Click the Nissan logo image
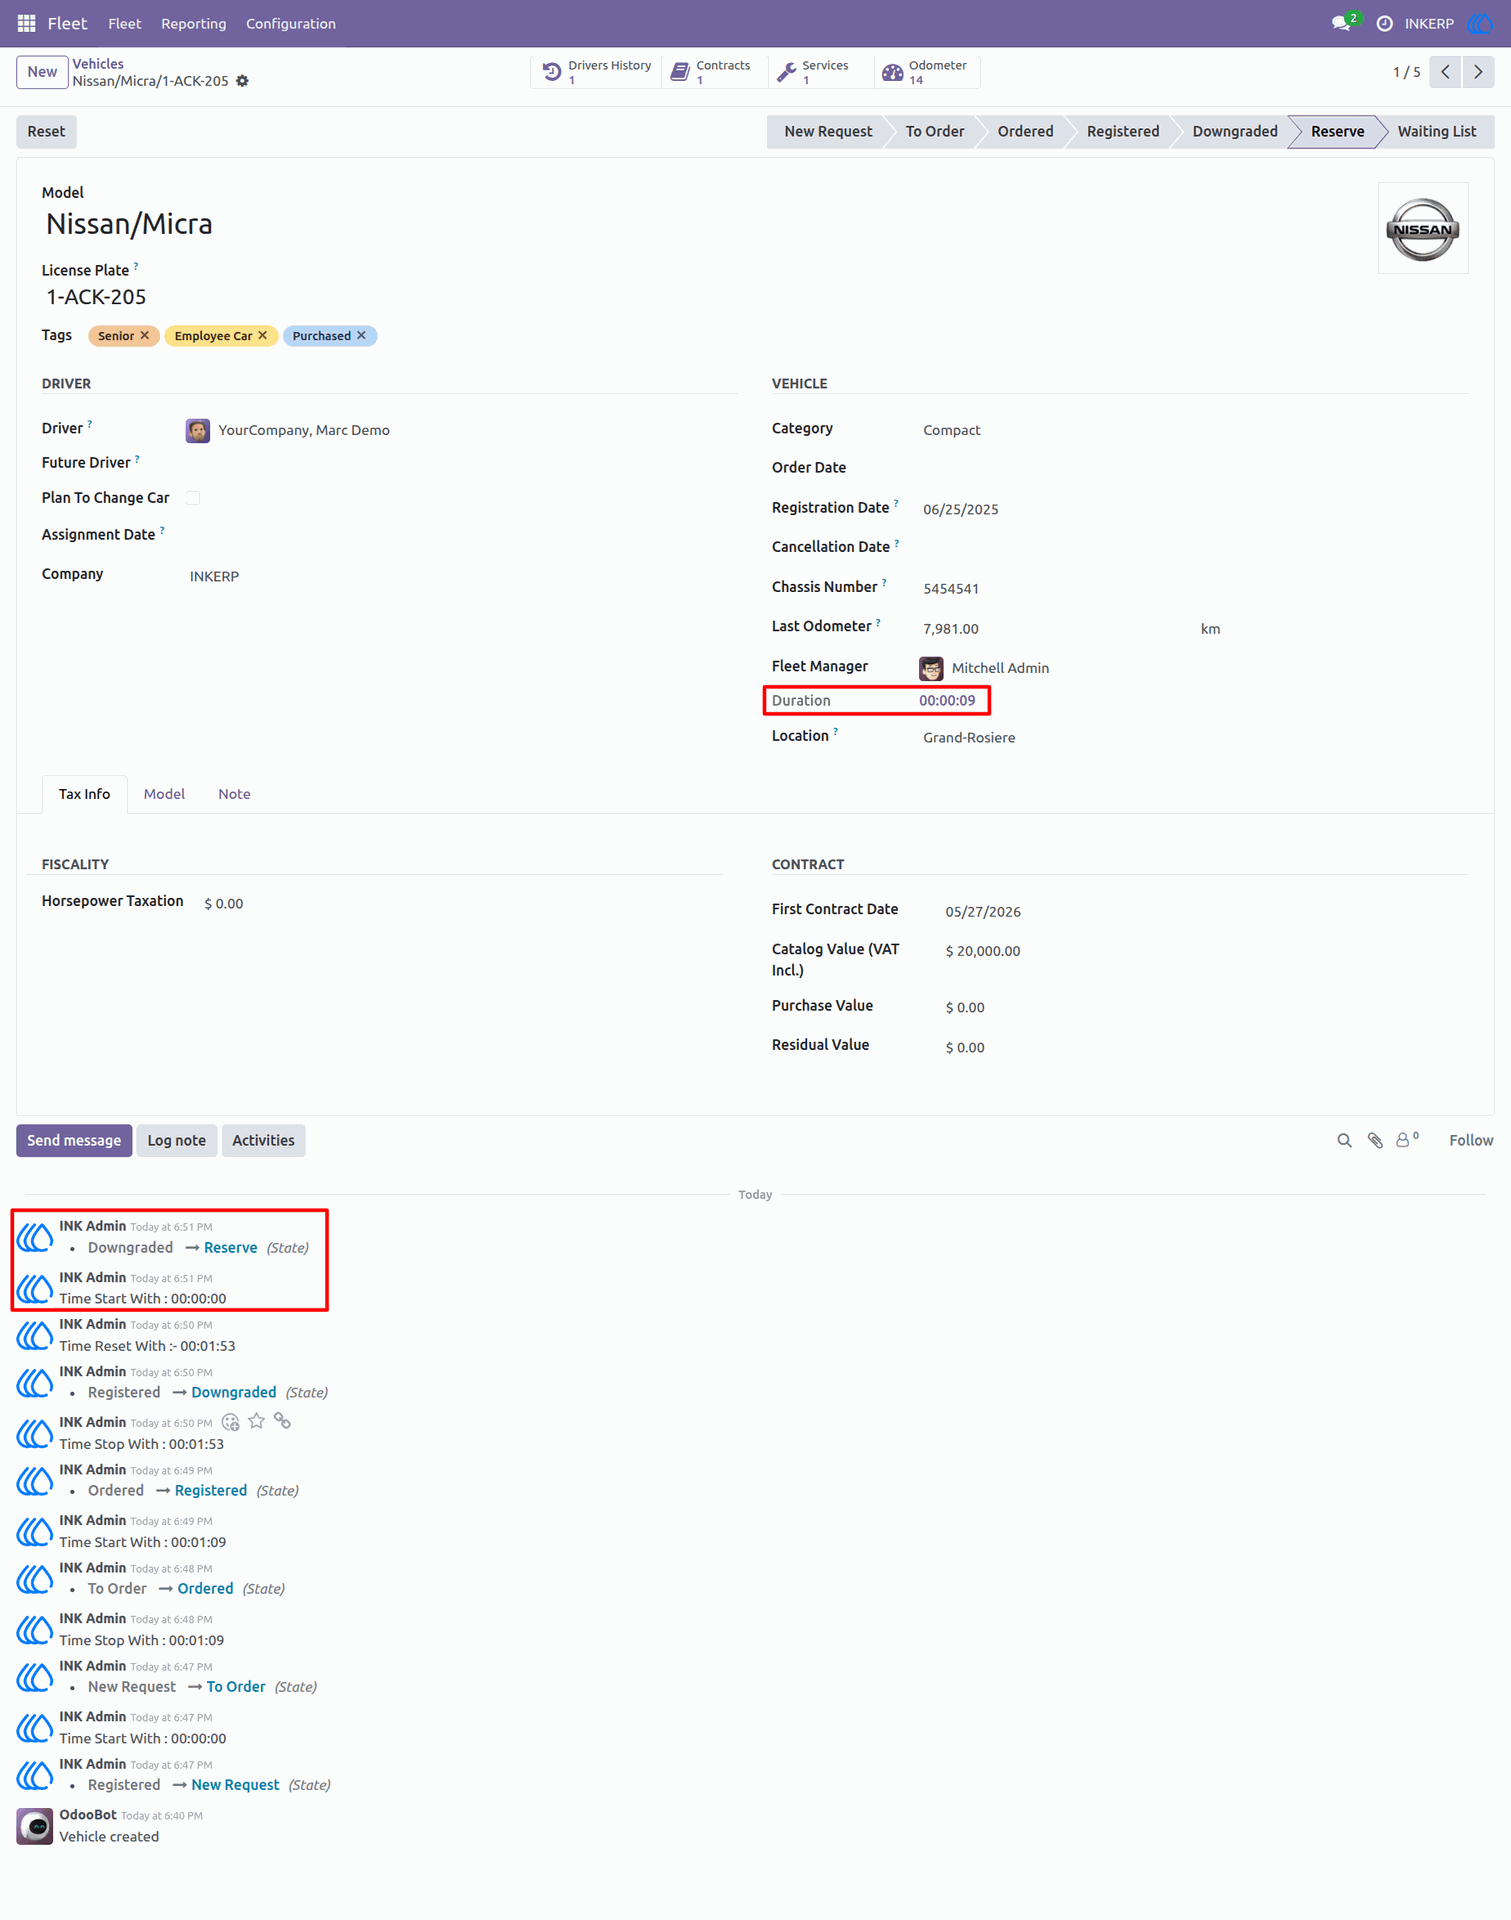The width and height of the screenshot is (1511, 1920). [x=1423, y=229]
